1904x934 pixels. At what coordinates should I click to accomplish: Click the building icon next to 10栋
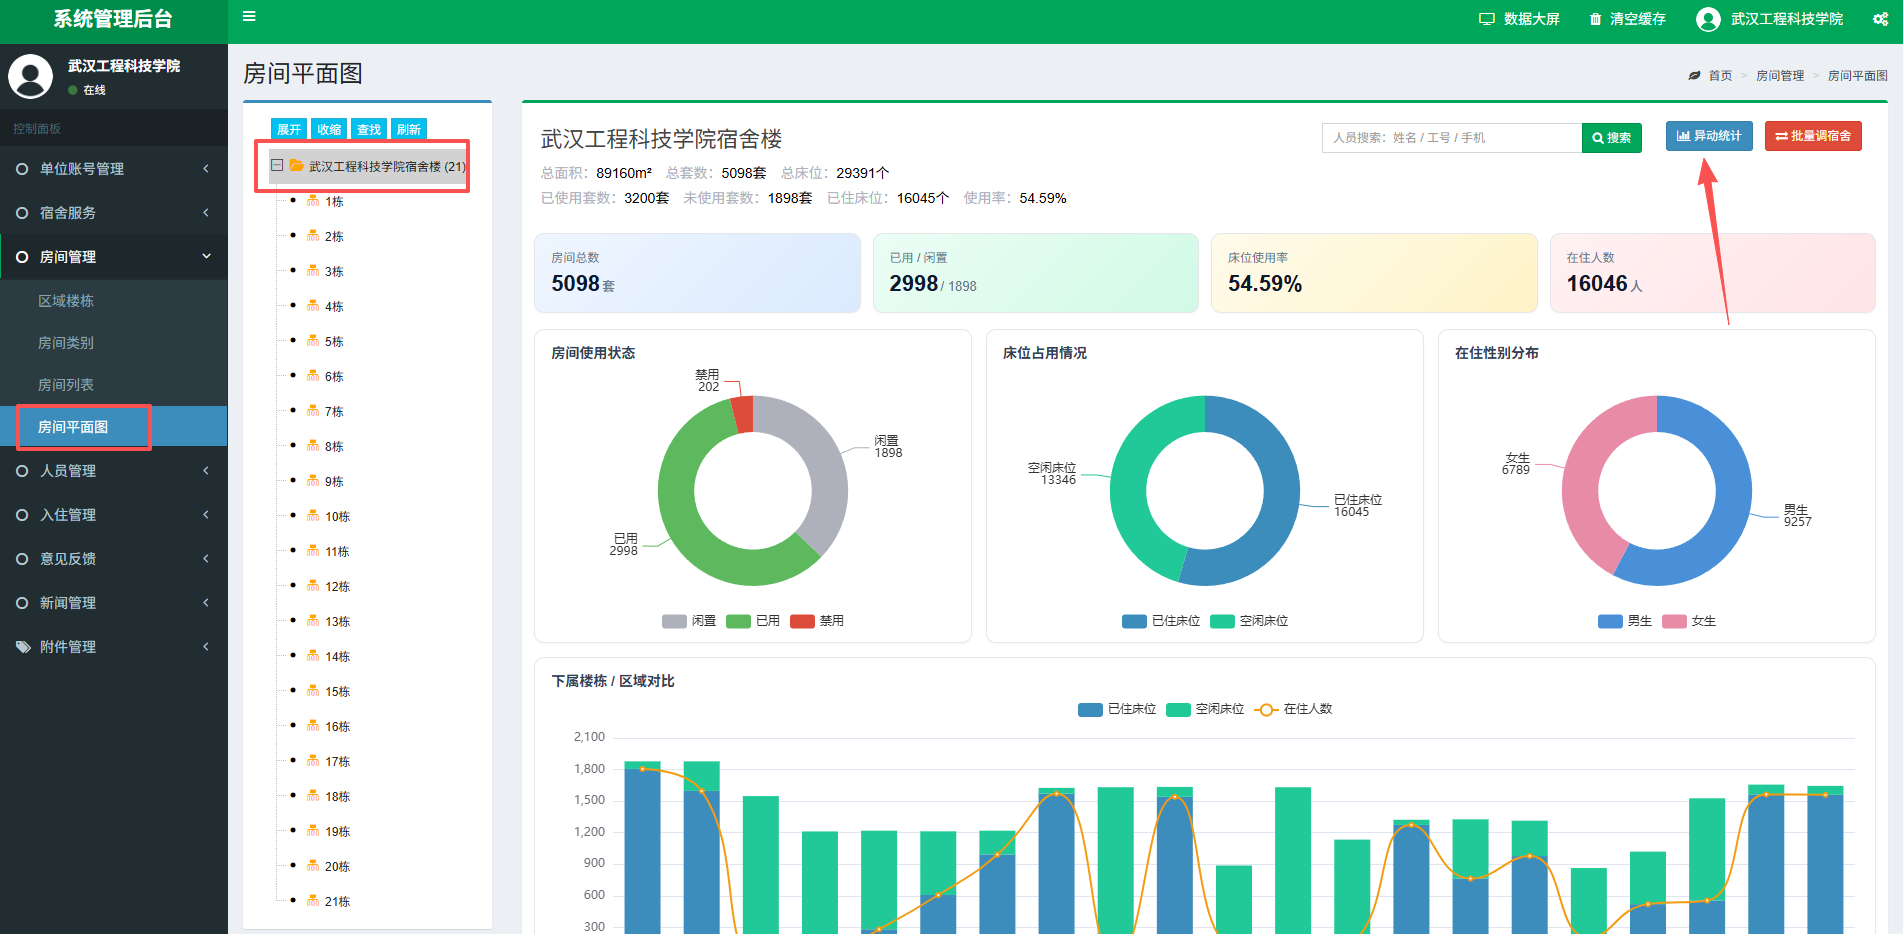tap(313, 516)
